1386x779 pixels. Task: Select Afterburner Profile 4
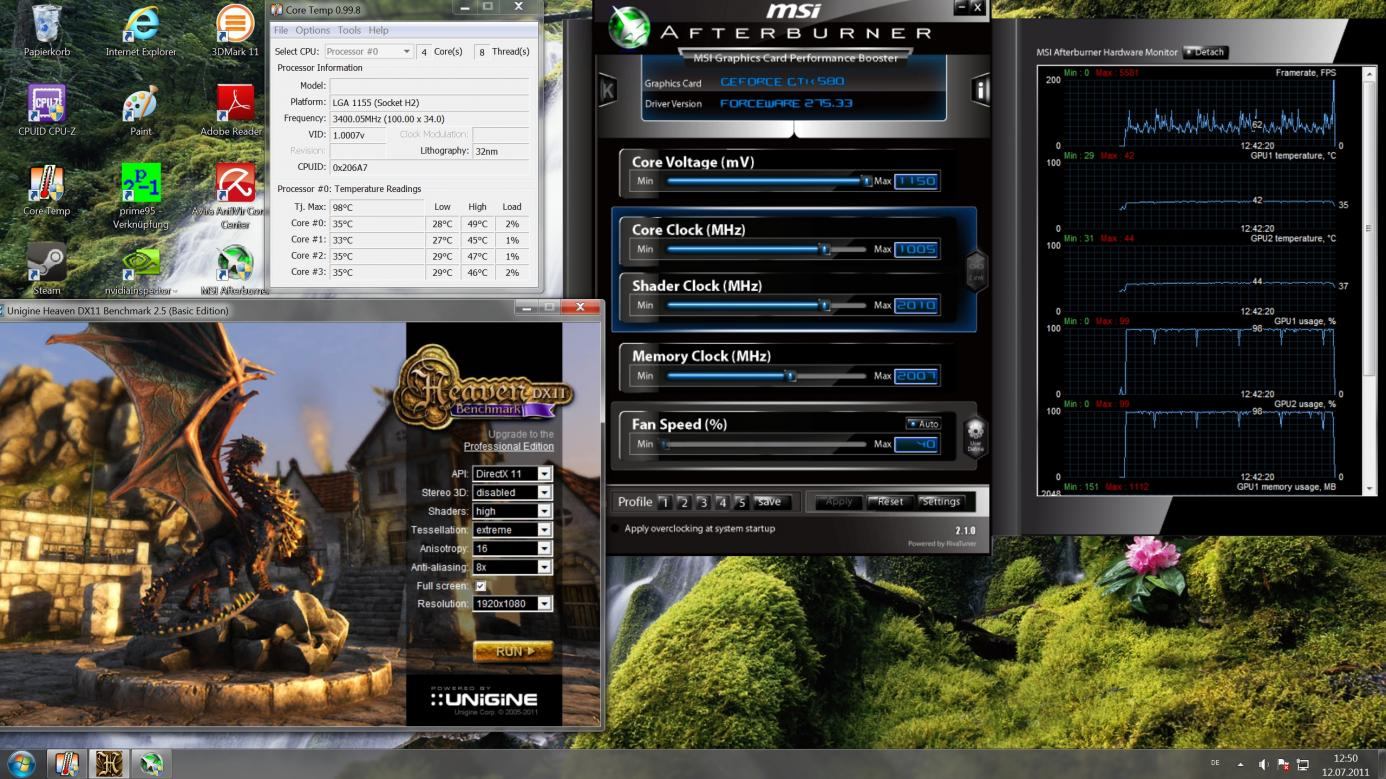722,502
